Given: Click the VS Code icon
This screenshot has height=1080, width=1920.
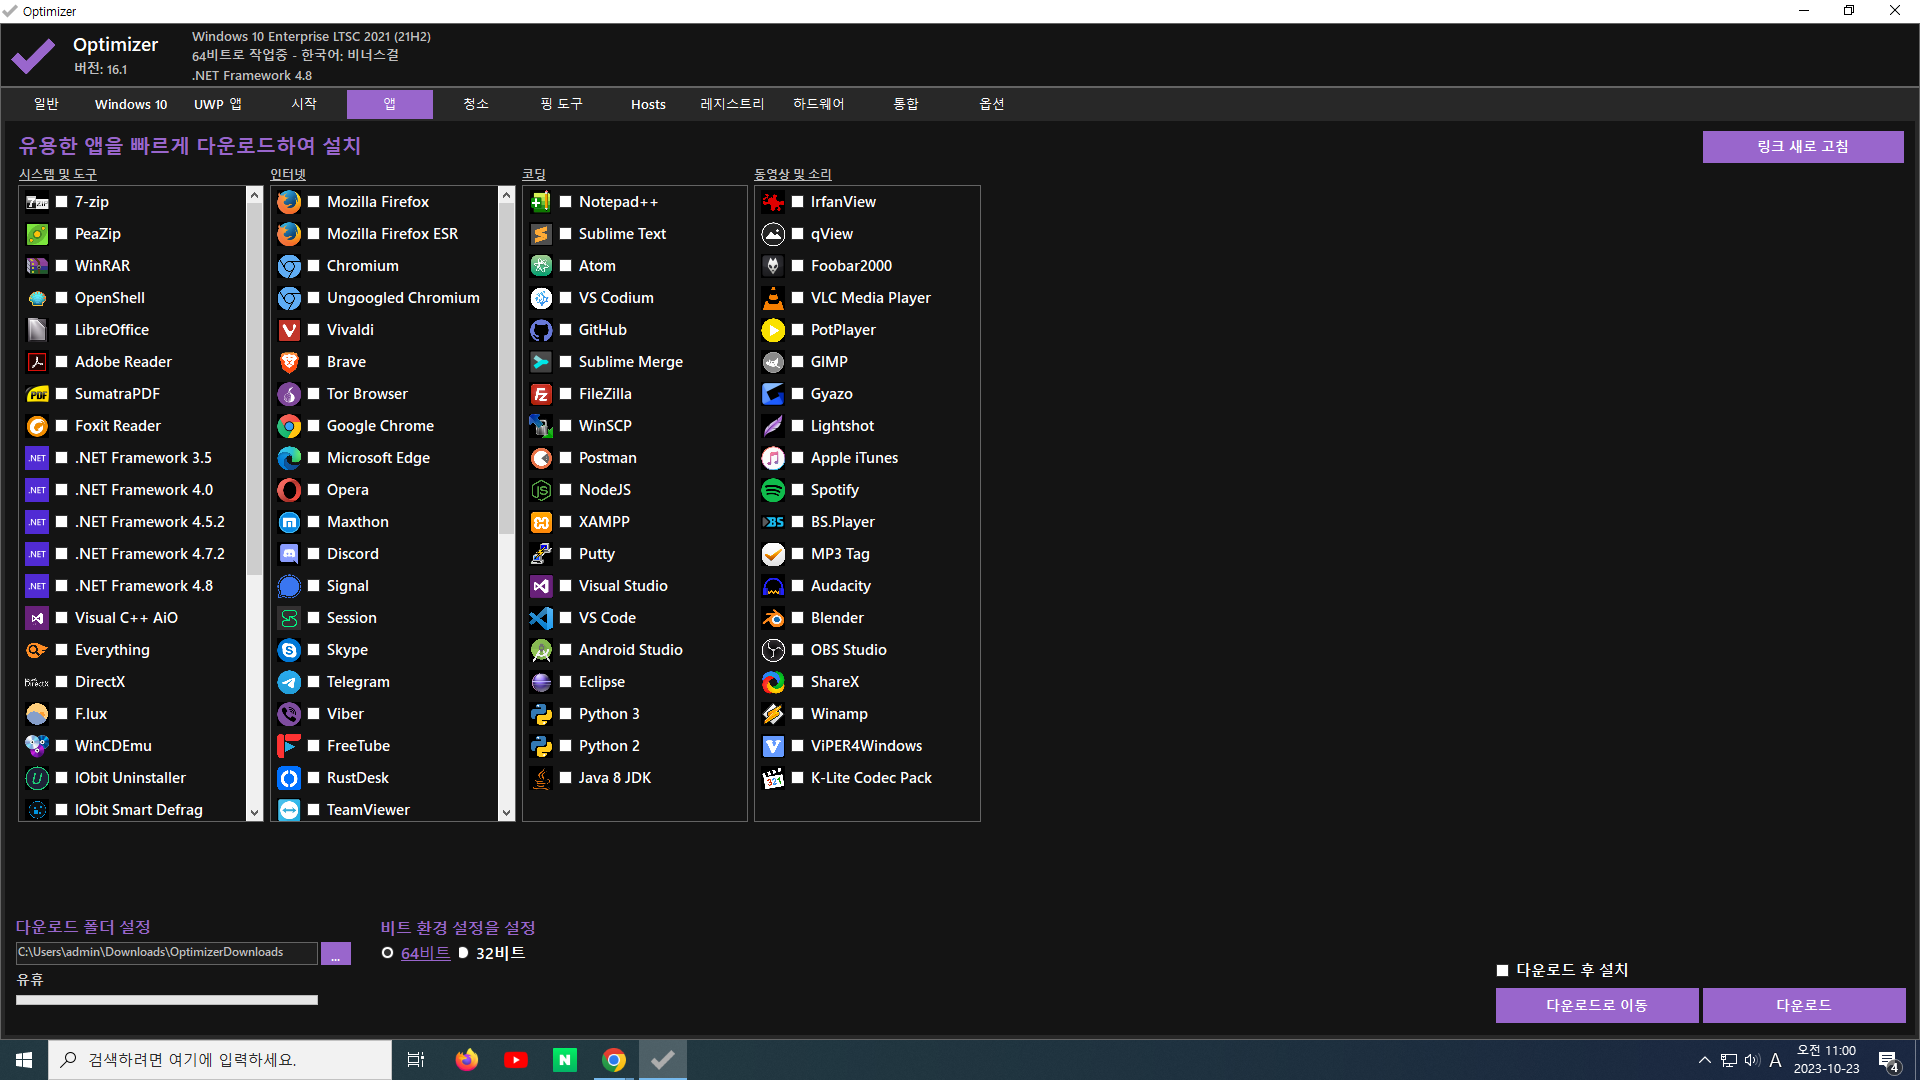Looking at the screenshot, I should 541,618.
